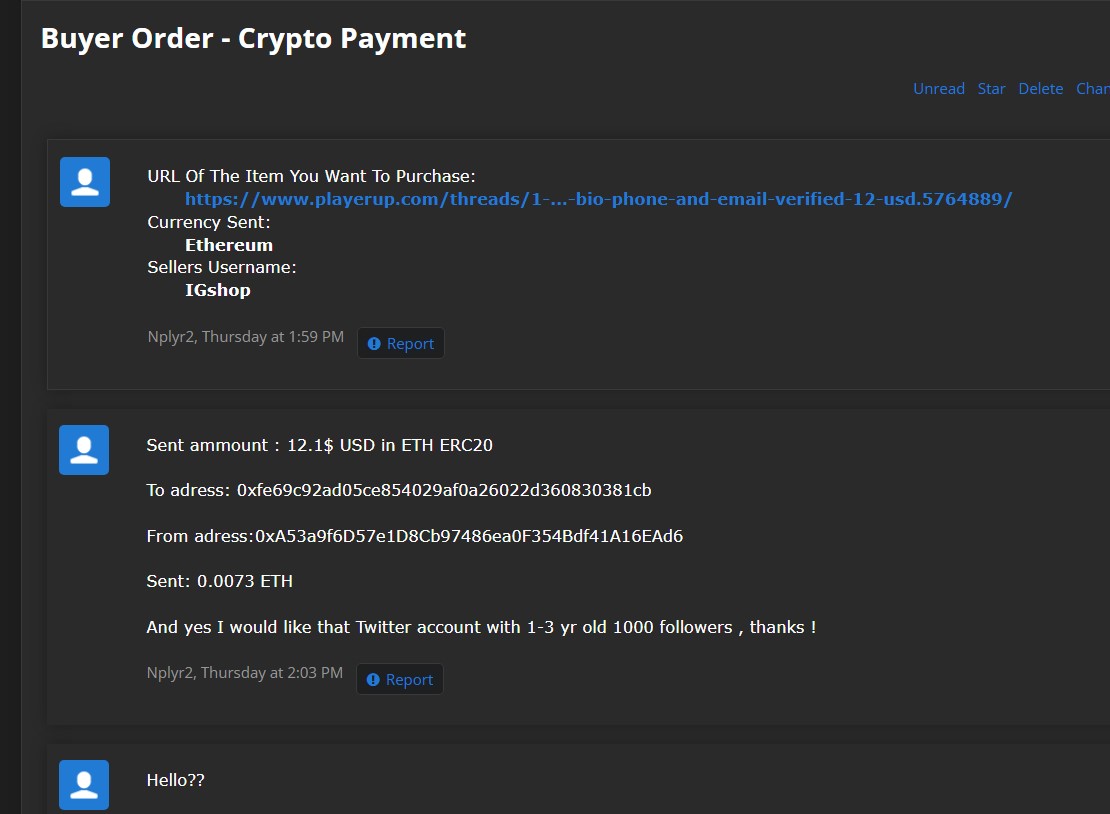1110x814 pixels.
Task: Report the 1:59 PM post
Action: pos(401,344)
